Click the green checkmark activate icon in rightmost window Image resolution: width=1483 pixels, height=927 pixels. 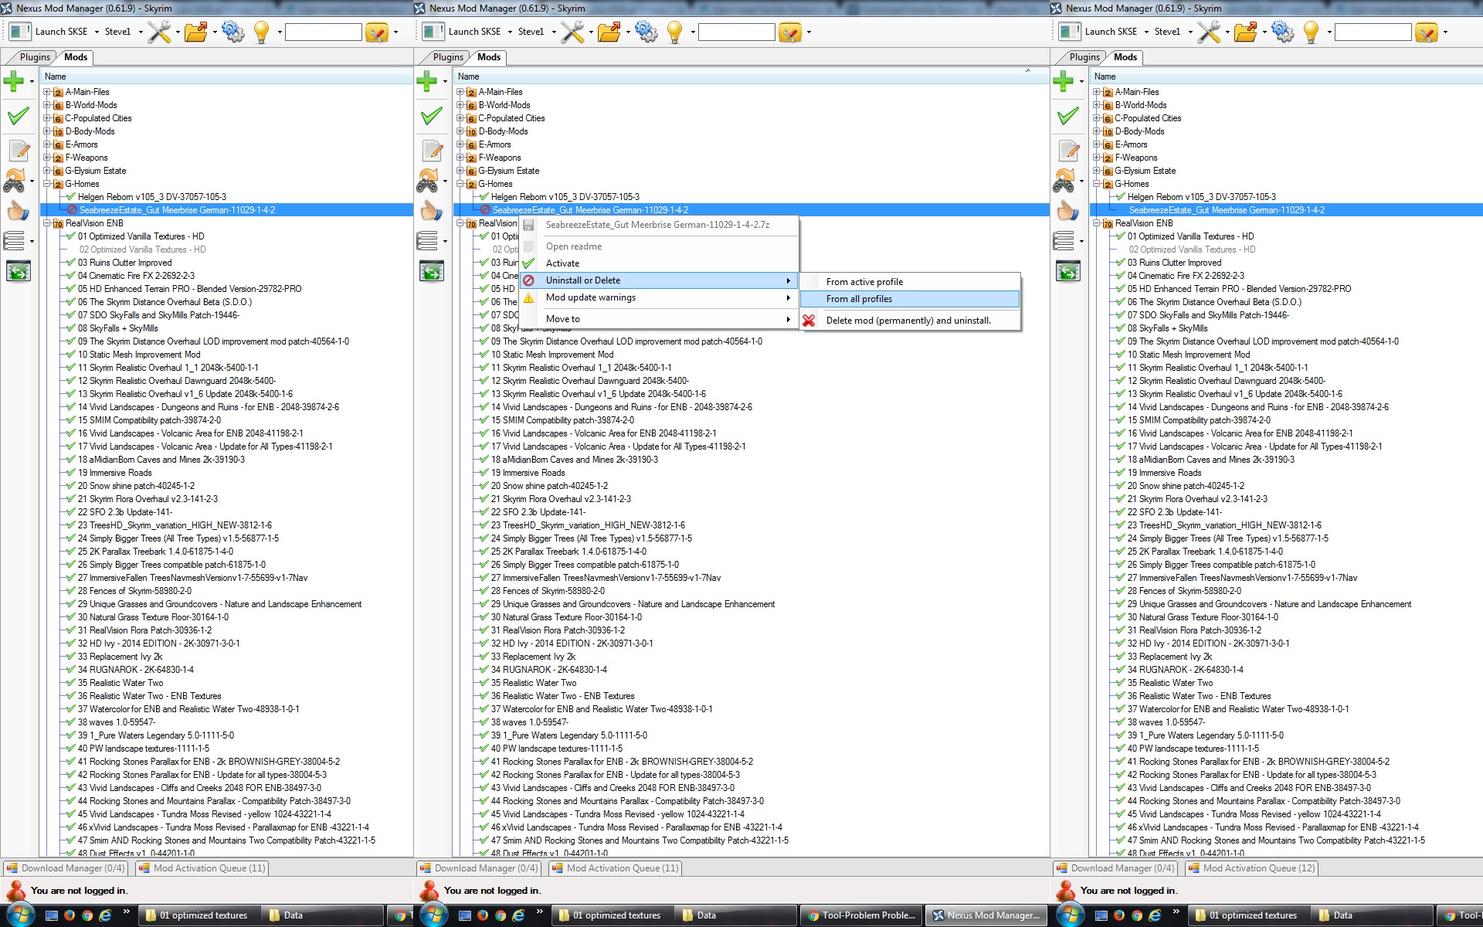pos(1068,116)
